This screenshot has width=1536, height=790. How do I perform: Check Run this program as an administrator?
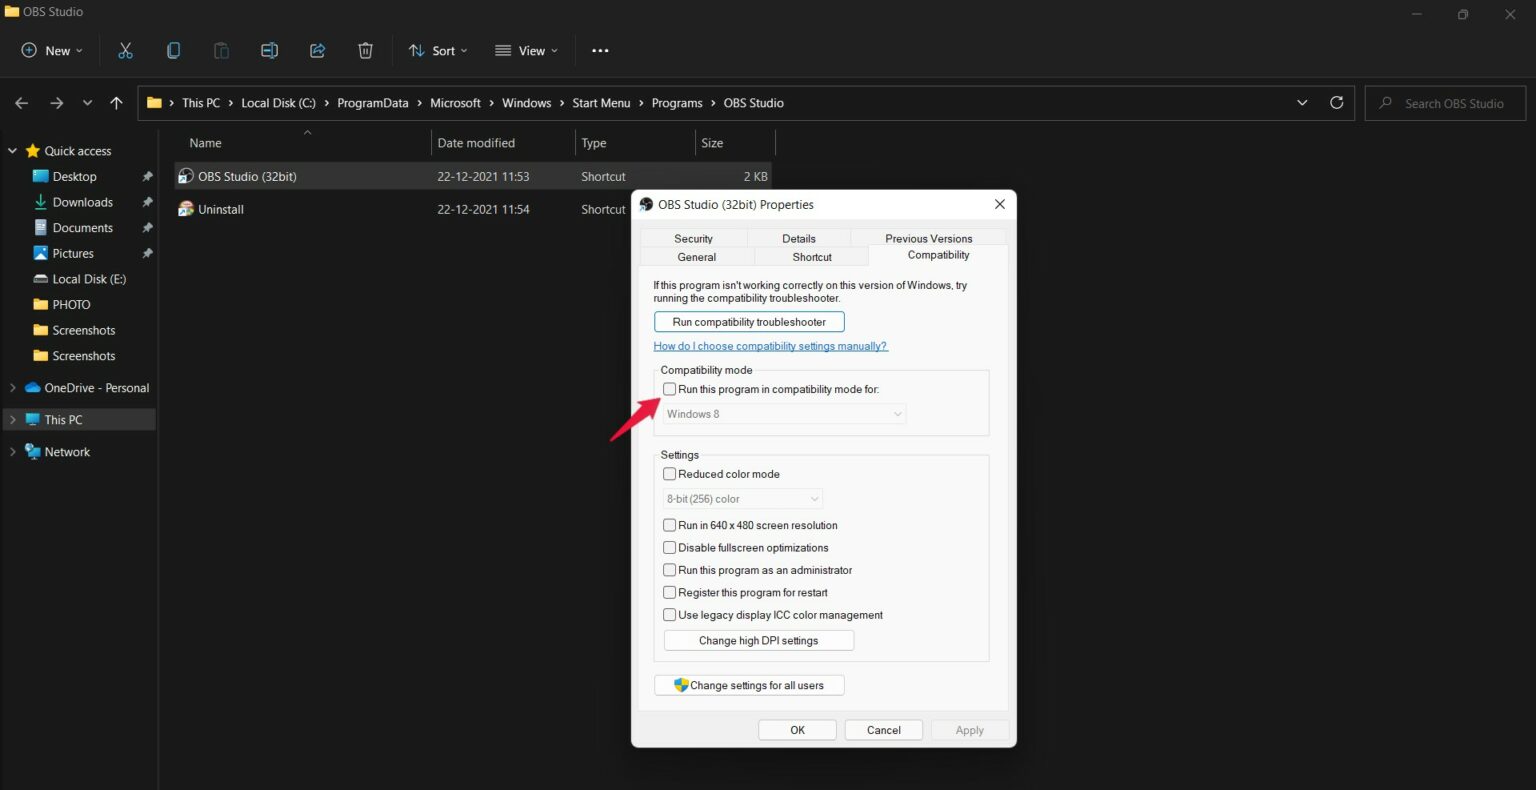669,570
